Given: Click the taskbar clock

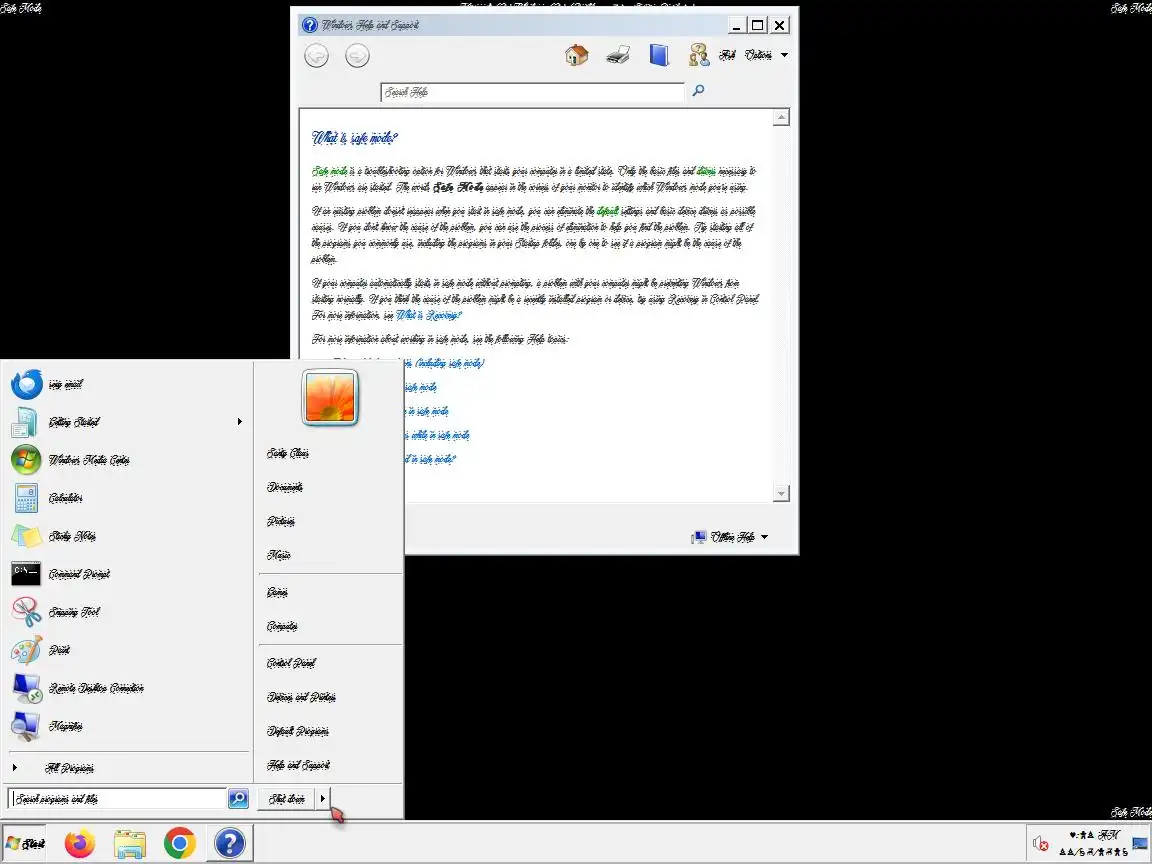Looking at the screenshot, I should point(1093,843).
